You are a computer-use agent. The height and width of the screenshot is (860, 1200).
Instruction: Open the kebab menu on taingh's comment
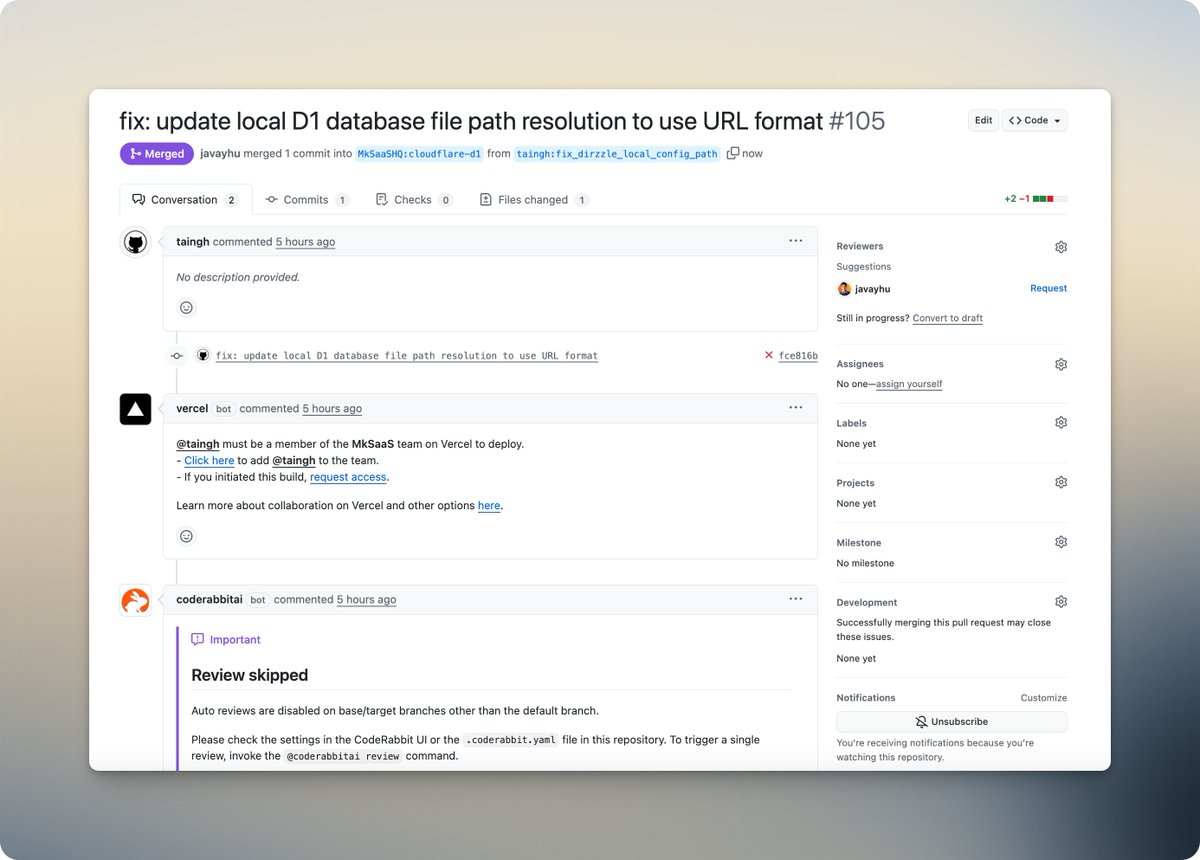(795, 240)
